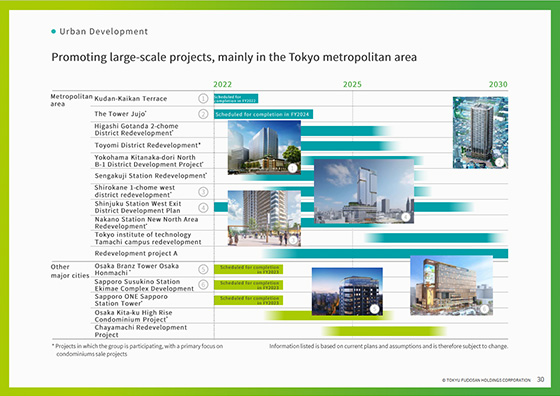
Task: Select 'Tokyo institute of technology Tamachi campus' row
Action: (x=148, y=238)
